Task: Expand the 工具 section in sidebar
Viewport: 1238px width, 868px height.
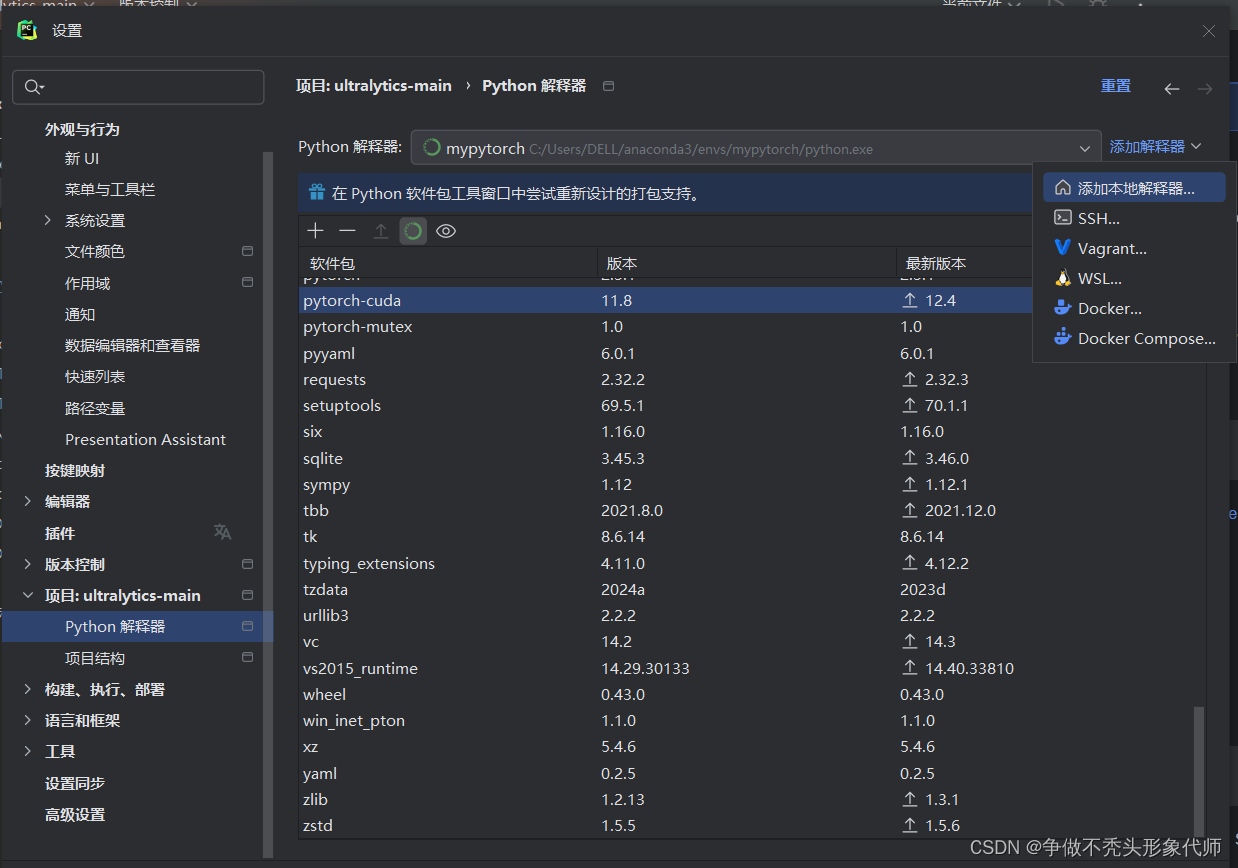Action: click(30, 751)
